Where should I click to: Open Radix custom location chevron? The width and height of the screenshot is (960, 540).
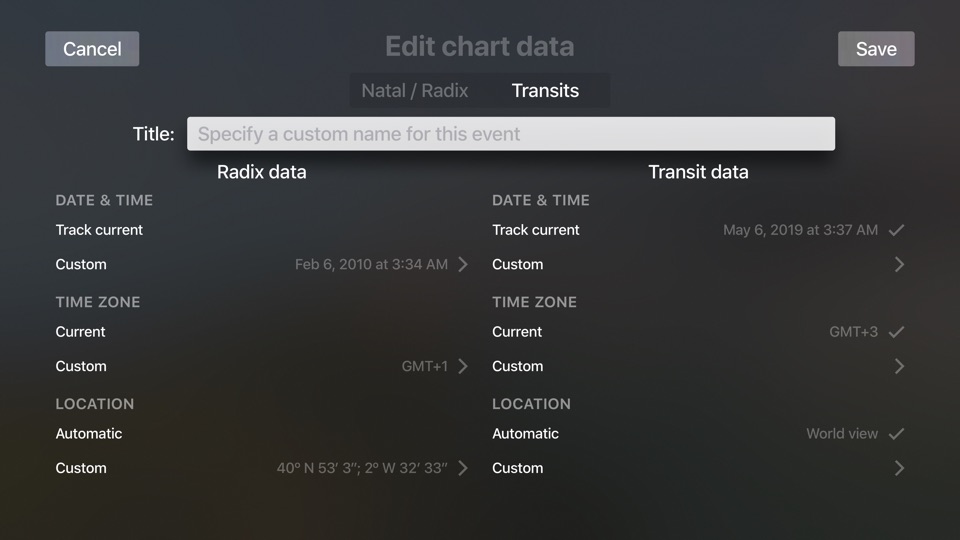[463, 469]
